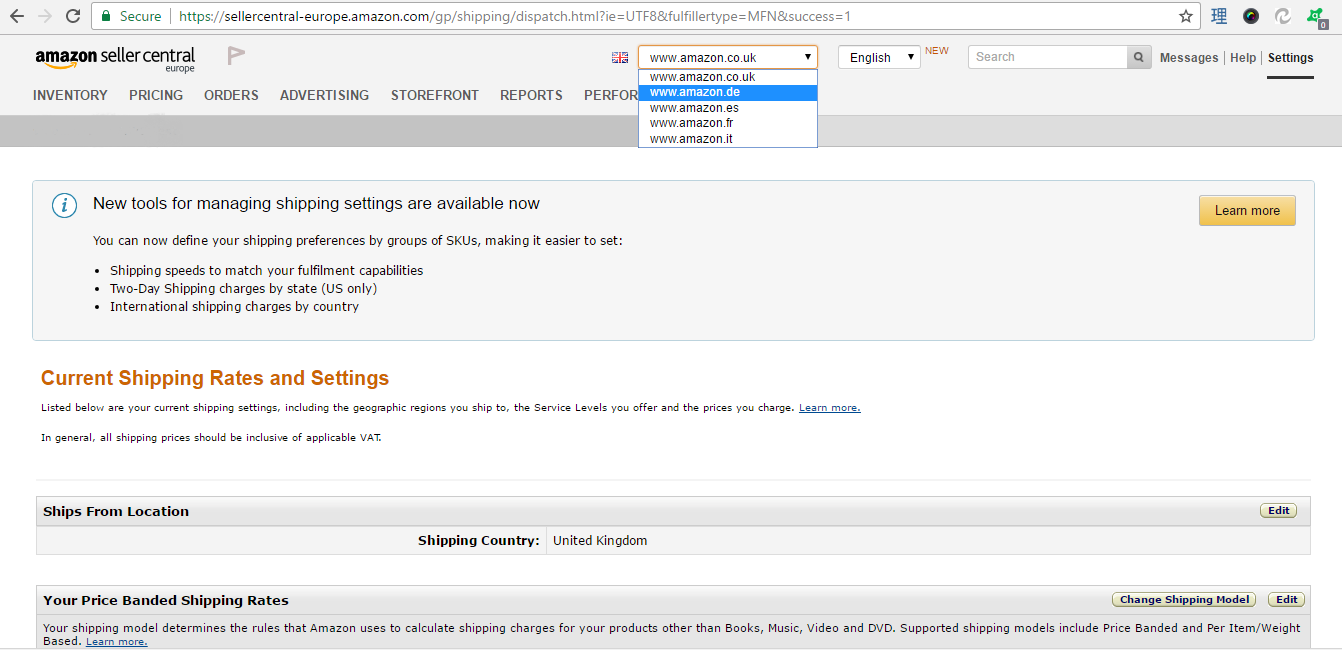
Task: Click Edit for Ships From Location
Action: (x=1278, y=511)
